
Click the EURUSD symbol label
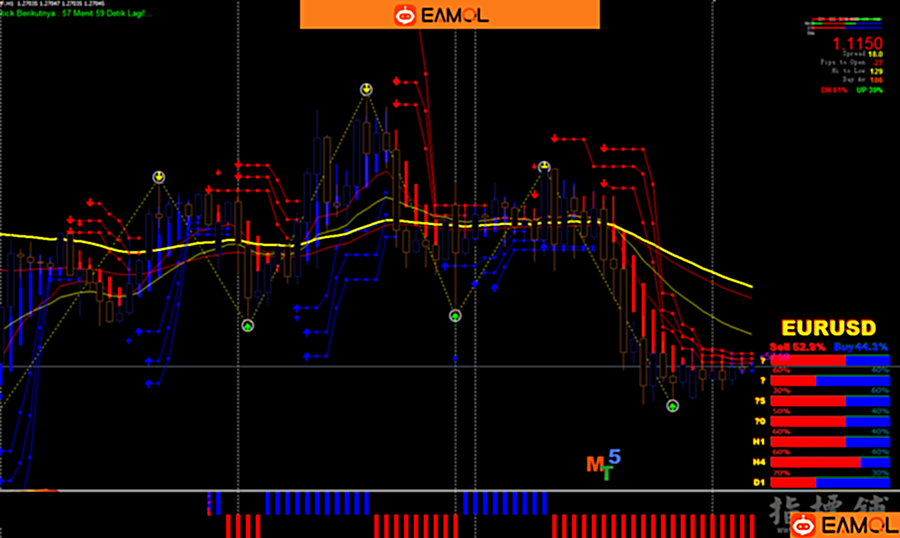828,328
